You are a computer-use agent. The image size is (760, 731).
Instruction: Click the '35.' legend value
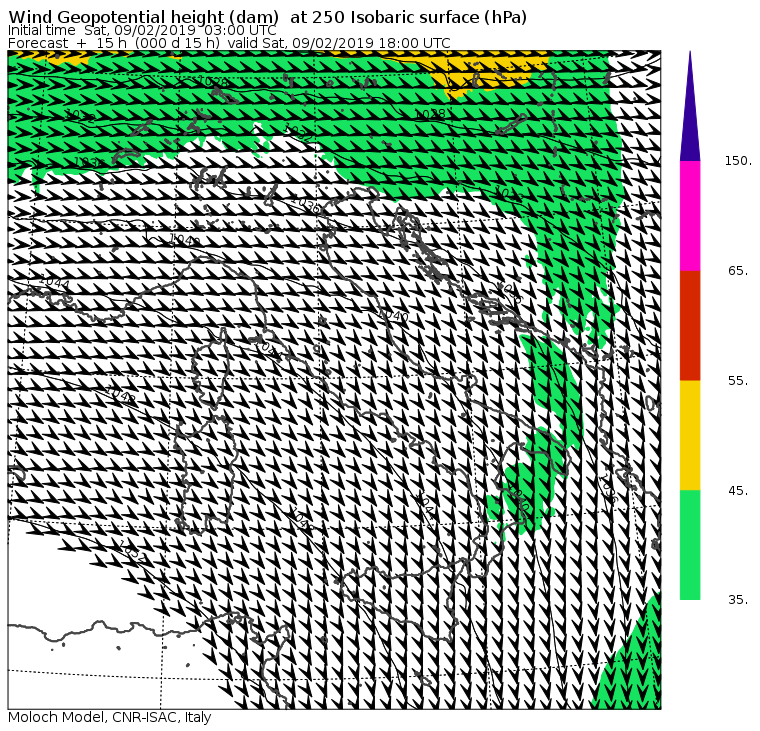click(x=738, y=600)
